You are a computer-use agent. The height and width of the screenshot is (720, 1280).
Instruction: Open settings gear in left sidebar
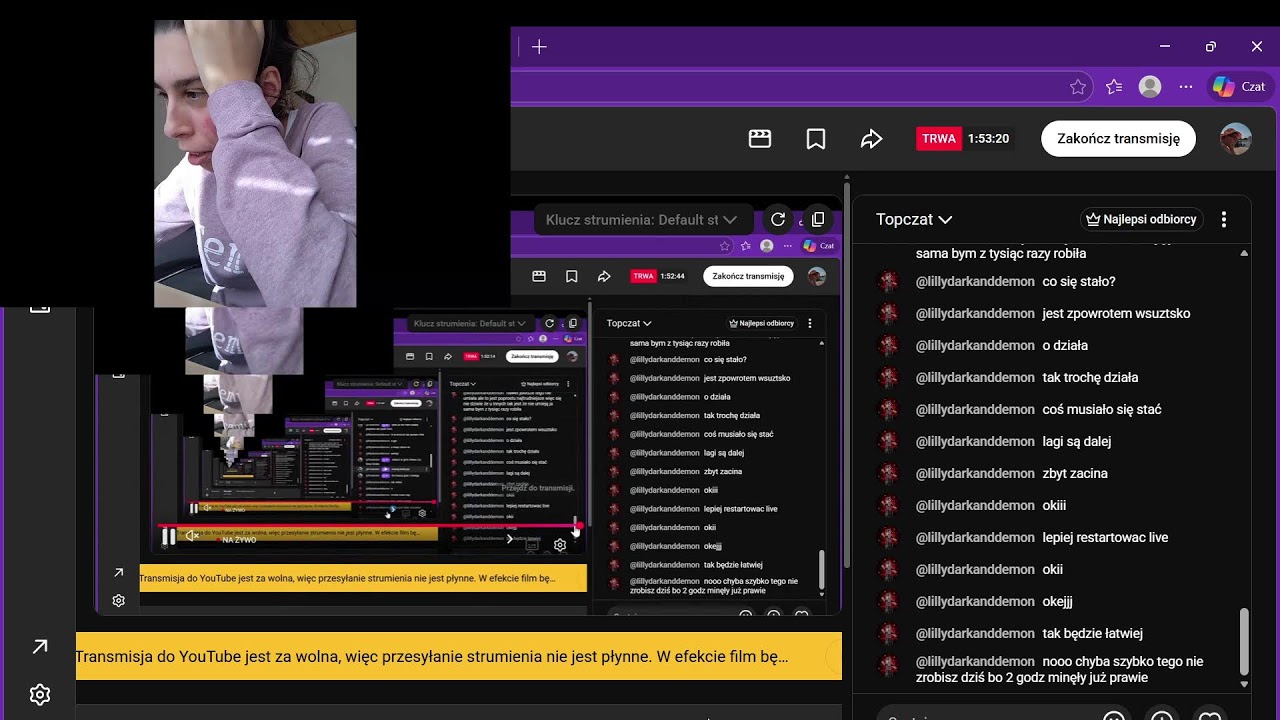pyautogui.click(x=40, y=694)
